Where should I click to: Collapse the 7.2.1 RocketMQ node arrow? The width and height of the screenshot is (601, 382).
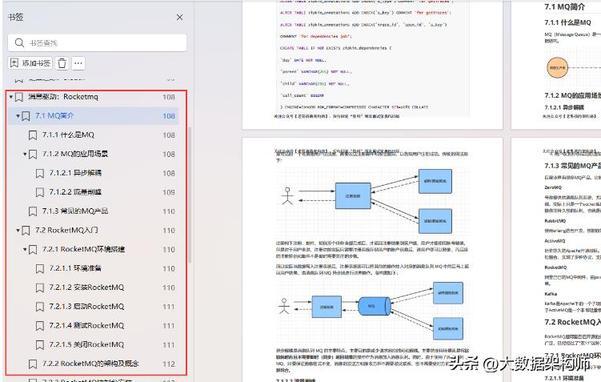coord(25,249)
